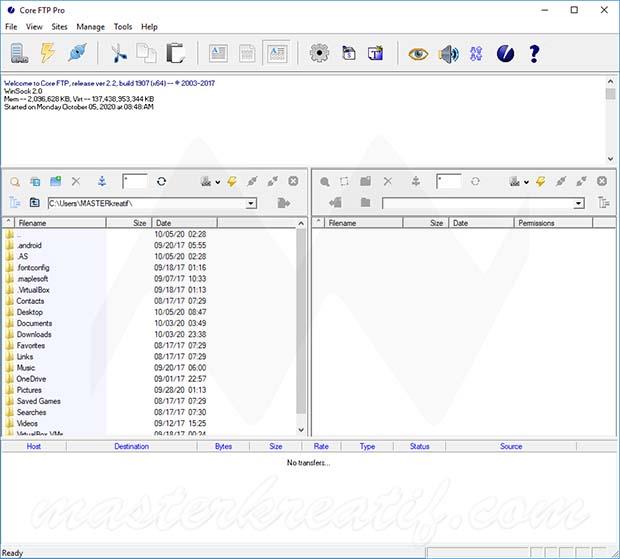Click remote panel quick connect lightning icon

pos(541,181)
